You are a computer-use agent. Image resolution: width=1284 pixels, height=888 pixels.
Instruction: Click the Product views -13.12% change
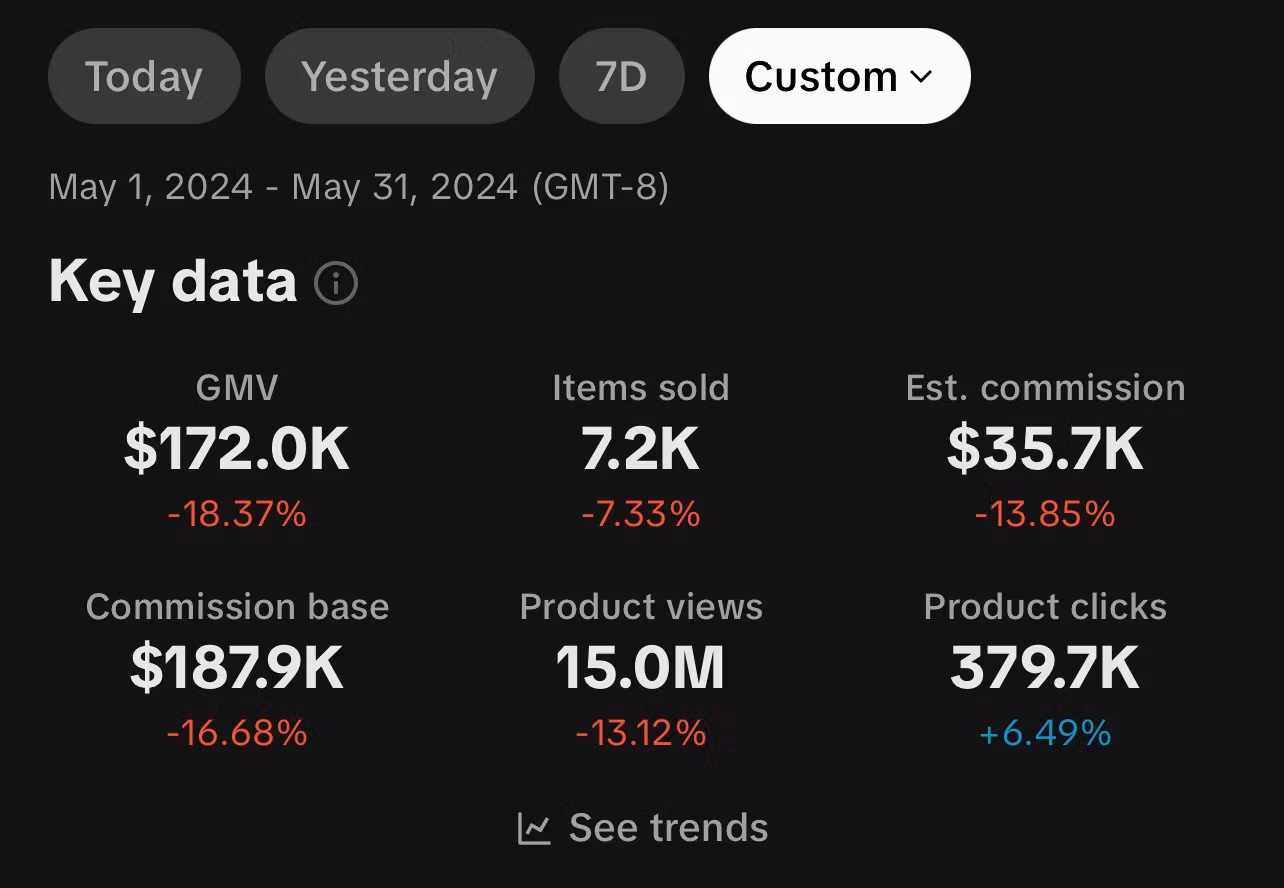(x=641, y=734)
